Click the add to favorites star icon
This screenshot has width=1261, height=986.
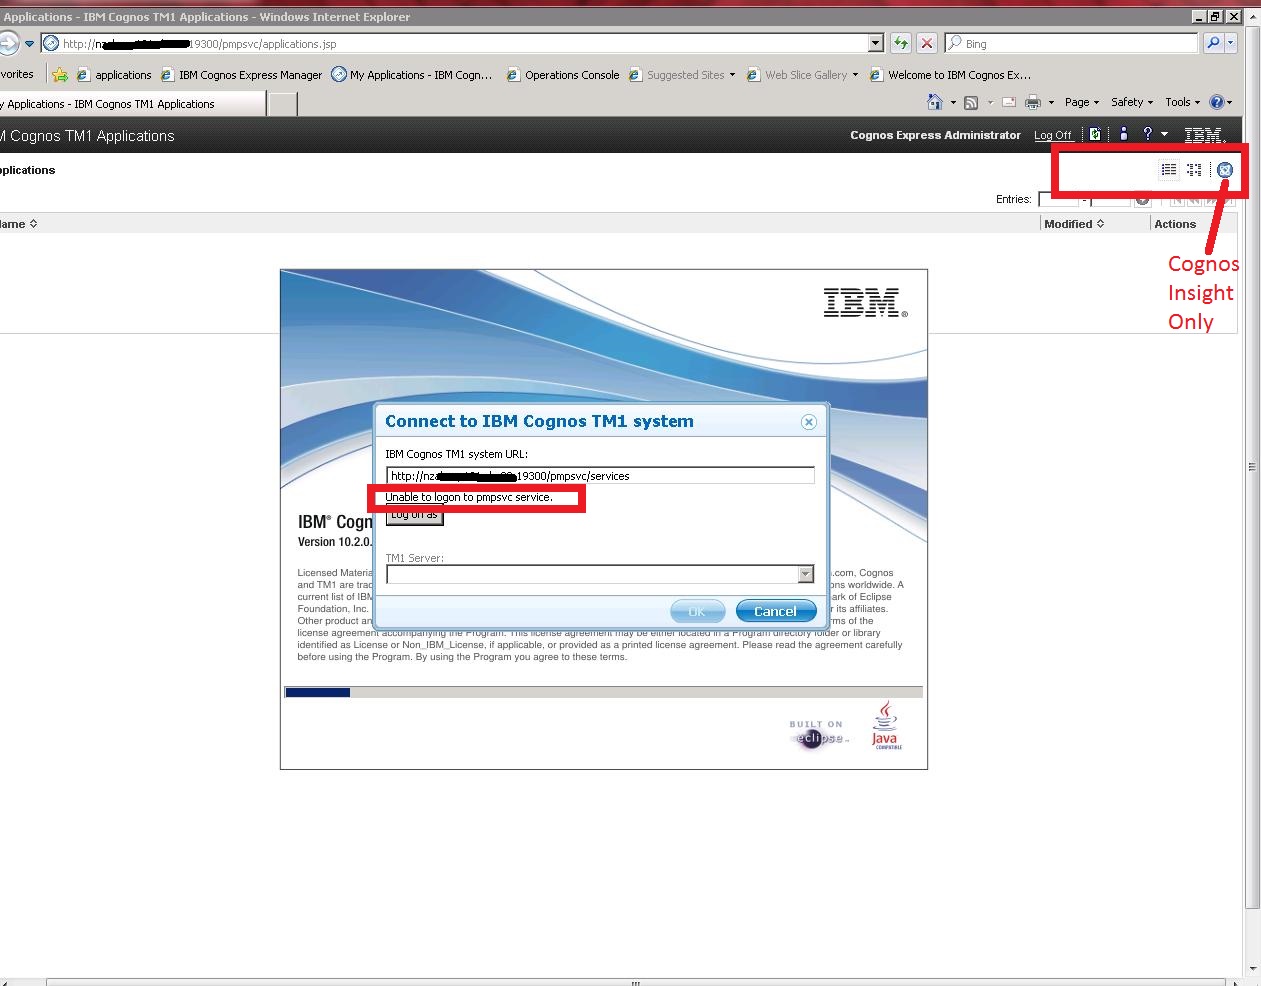pyautogui.click(x=60, y=74)
